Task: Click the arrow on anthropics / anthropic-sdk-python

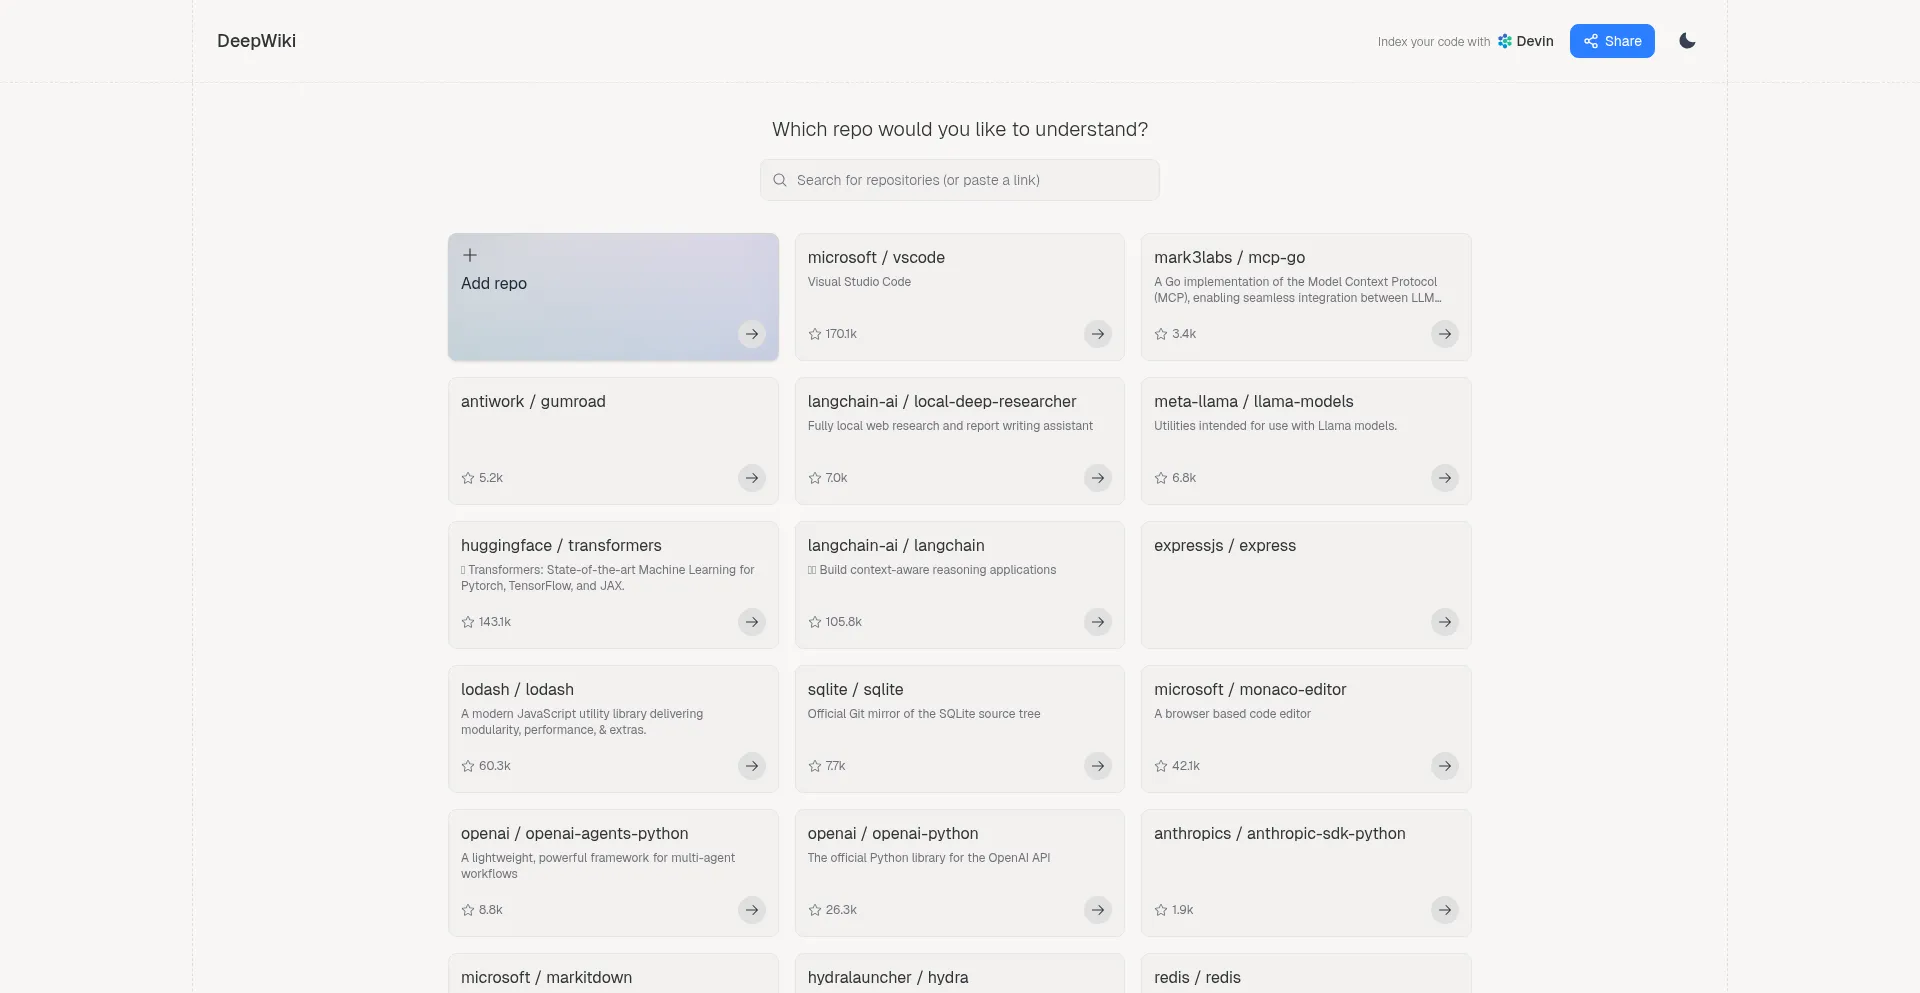Action: pos(1444,910)
